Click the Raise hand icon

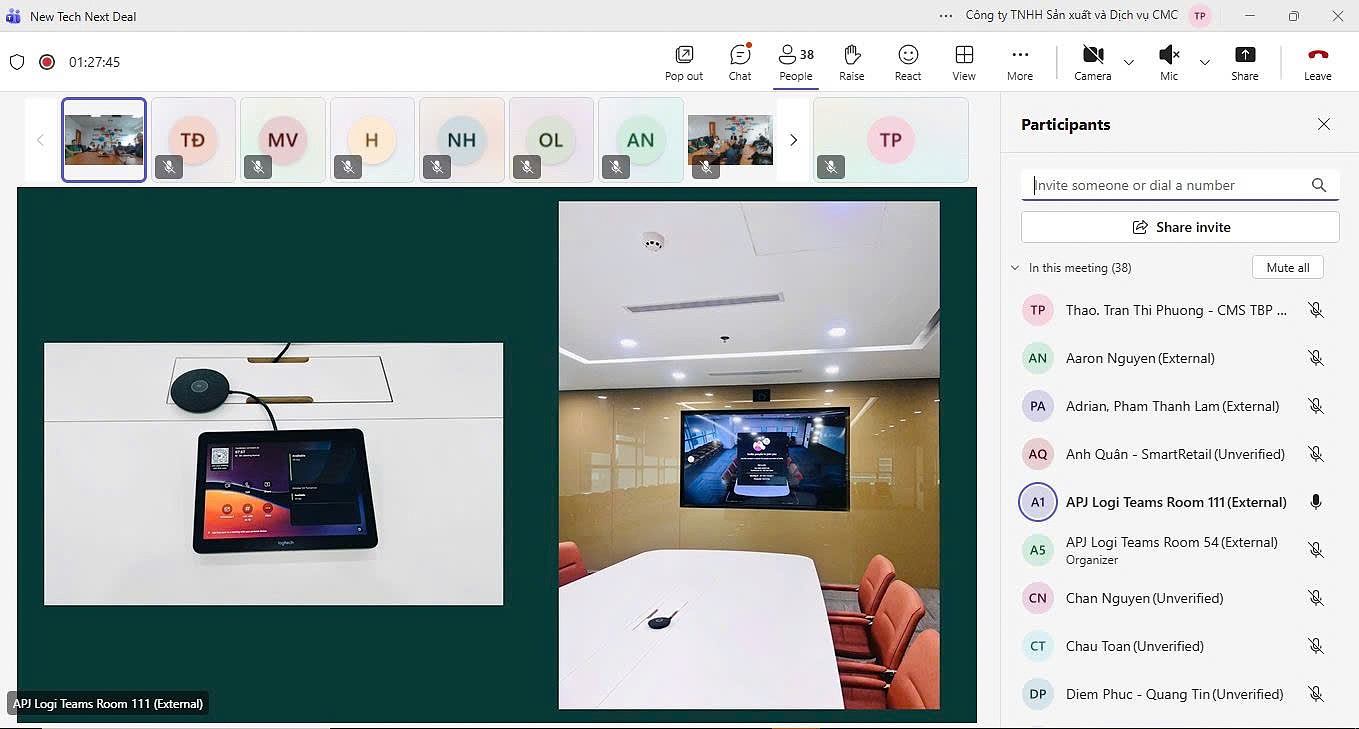click(851, 62)
